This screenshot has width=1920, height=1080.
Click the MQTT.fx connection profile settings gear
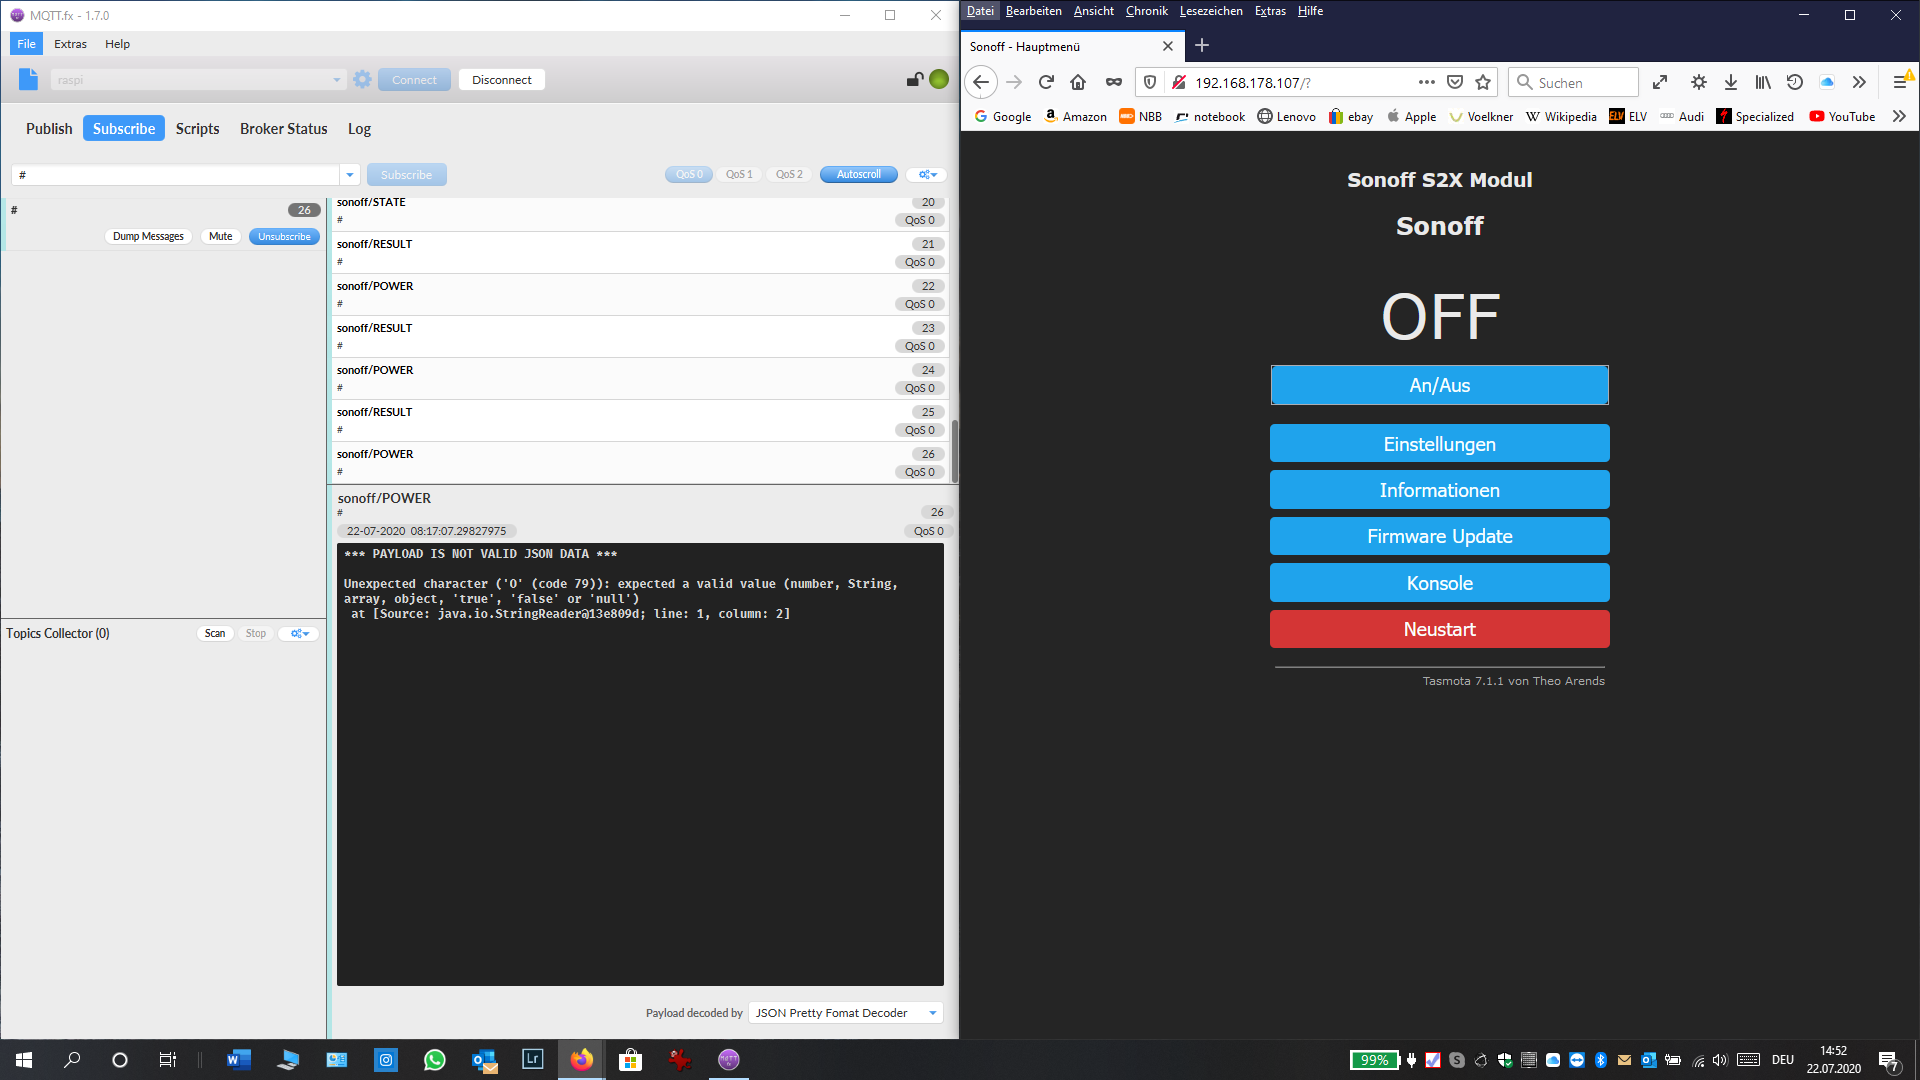tap(362, 80)
